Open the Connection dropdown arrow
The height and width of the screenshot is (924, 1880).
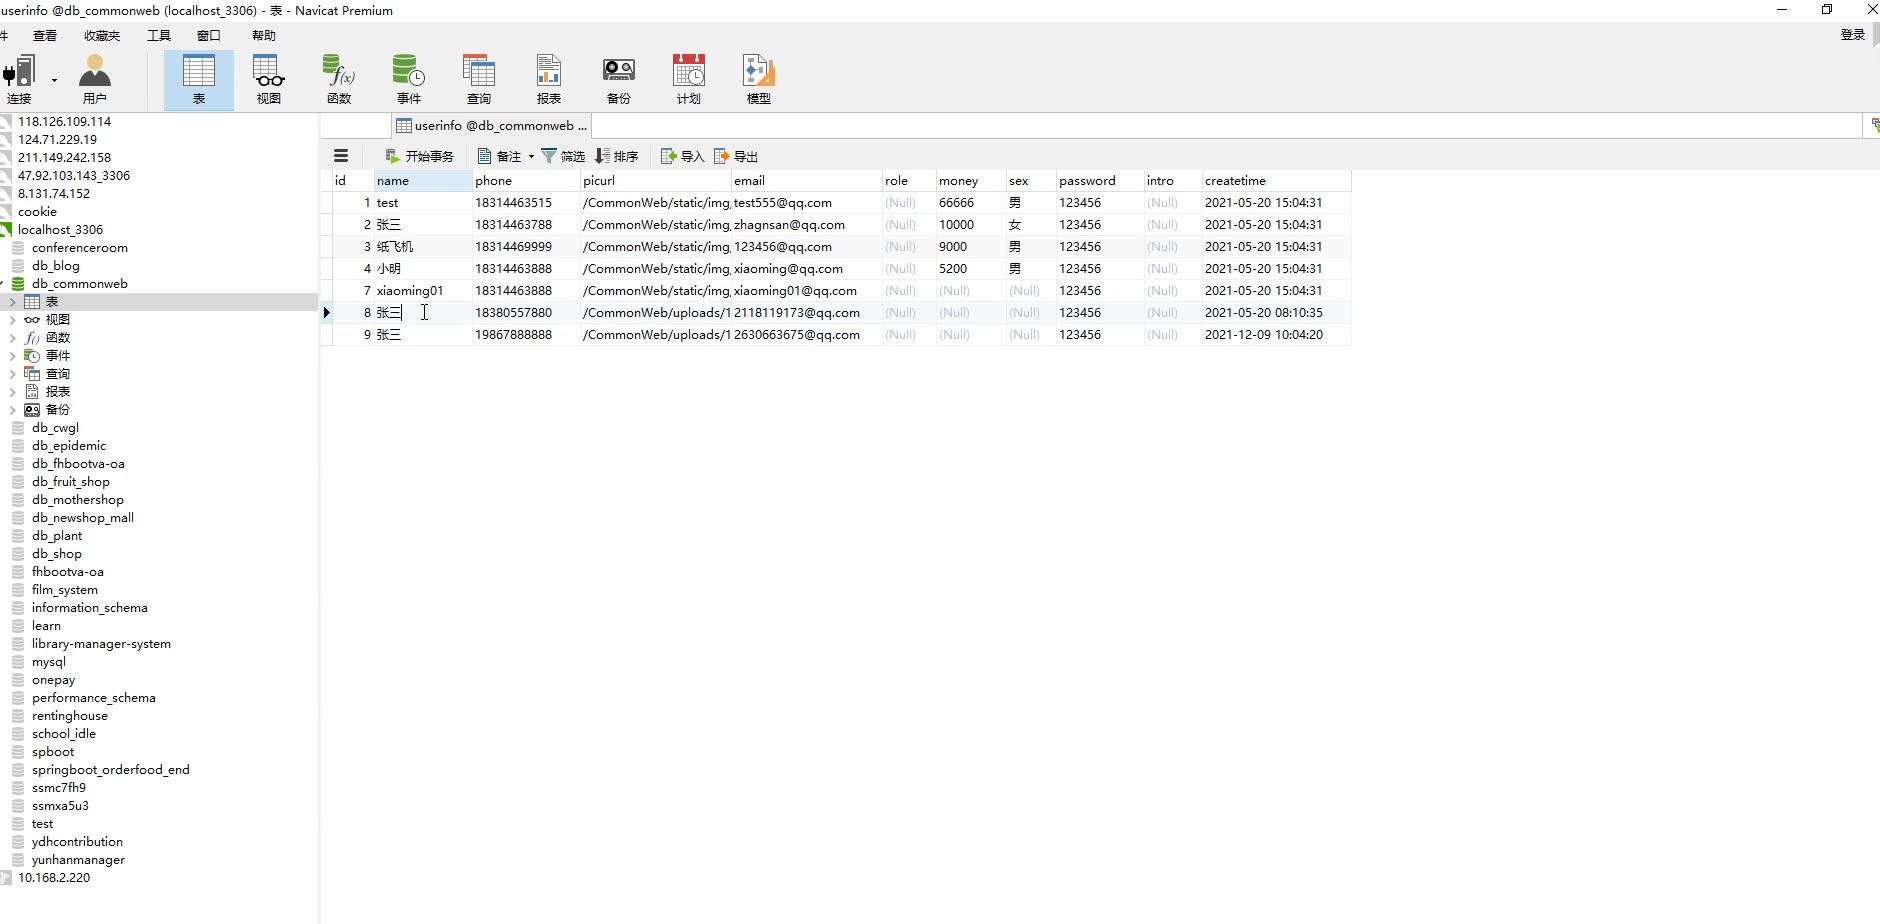click(x=54, y=80)
